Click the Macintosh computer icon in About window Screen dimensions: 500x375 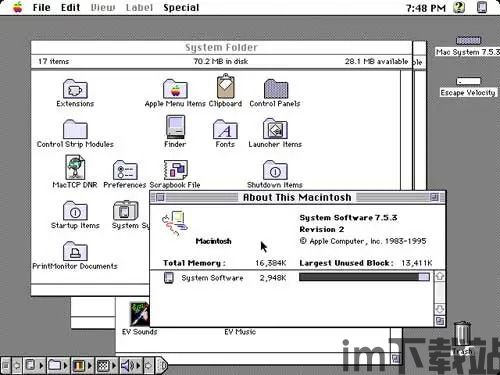click(175, 223)
